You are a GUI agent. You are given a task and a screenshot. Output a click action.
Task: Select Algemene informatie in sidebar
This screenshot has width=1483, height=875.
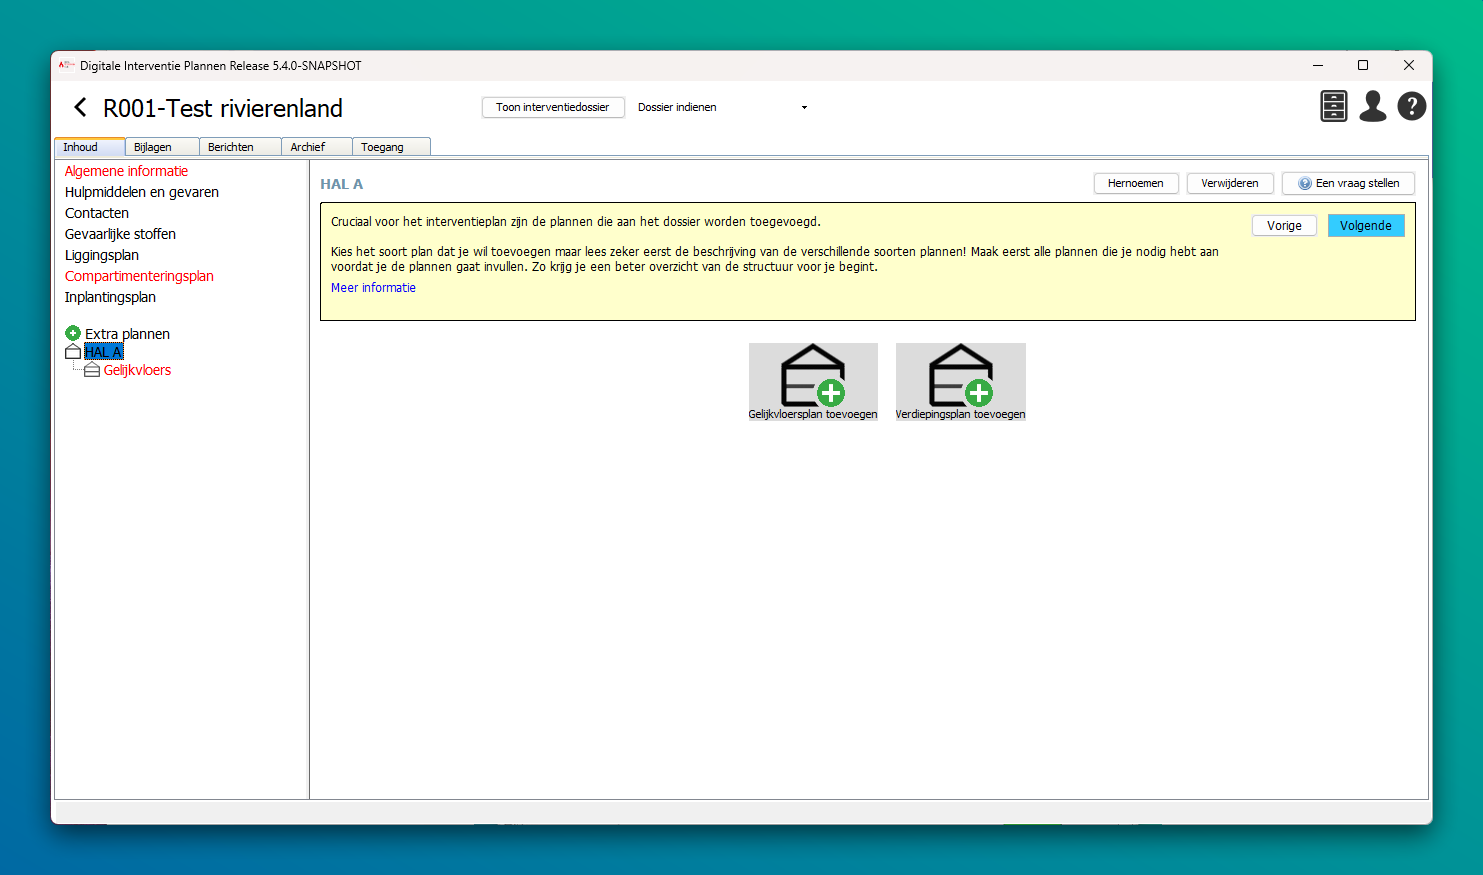126,171
